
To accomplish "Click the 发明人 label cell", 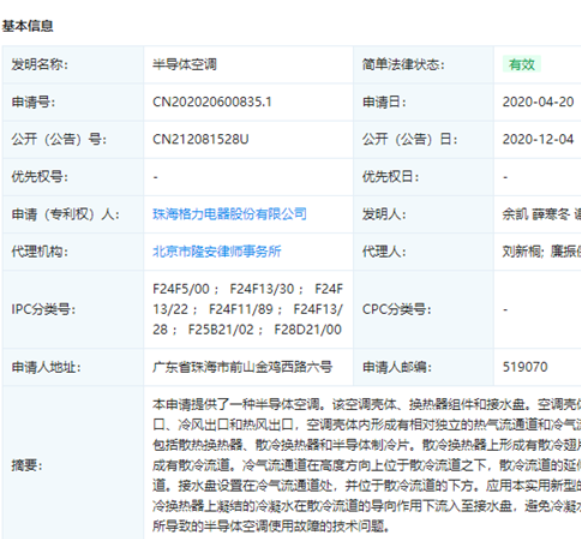I will pyautogui.click(x=423, y=214).
